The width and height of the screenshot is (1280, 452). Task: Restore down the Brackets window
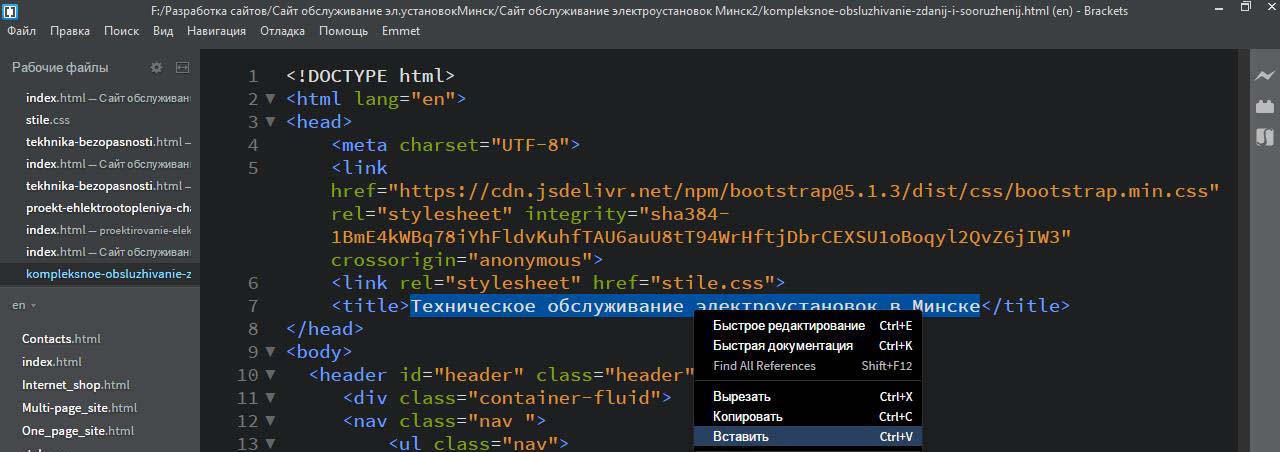1245,8
